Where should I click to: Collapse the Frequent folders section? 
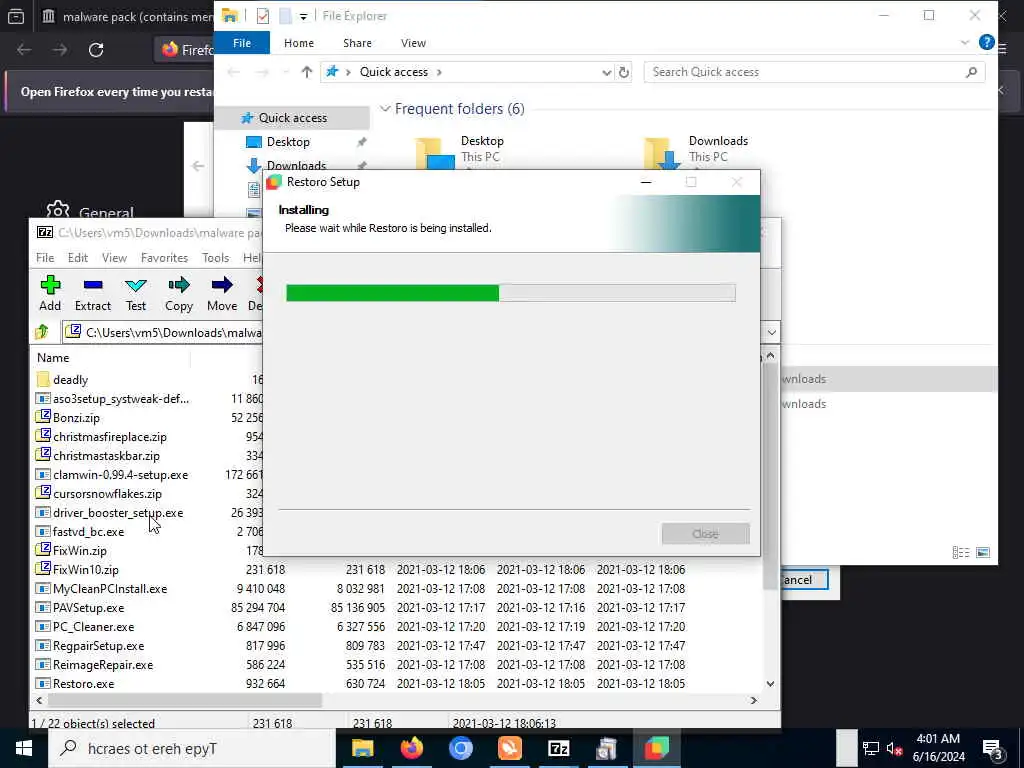(385, 108)
